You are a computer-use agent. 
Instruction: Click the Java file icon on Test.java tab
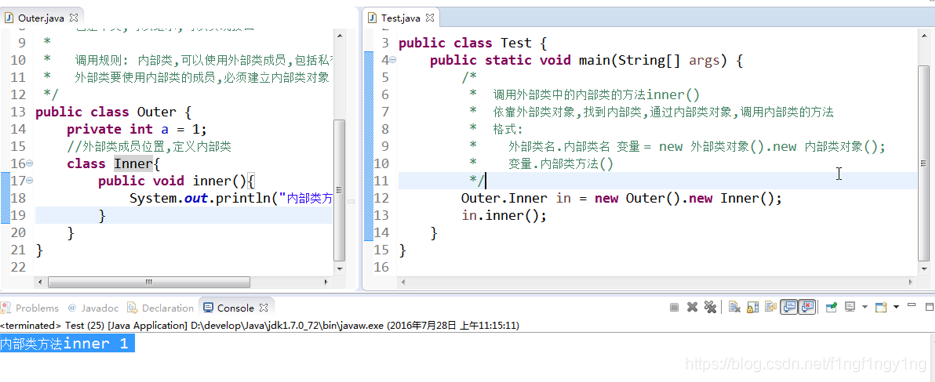pyautogui.click(x=373, y=18)
